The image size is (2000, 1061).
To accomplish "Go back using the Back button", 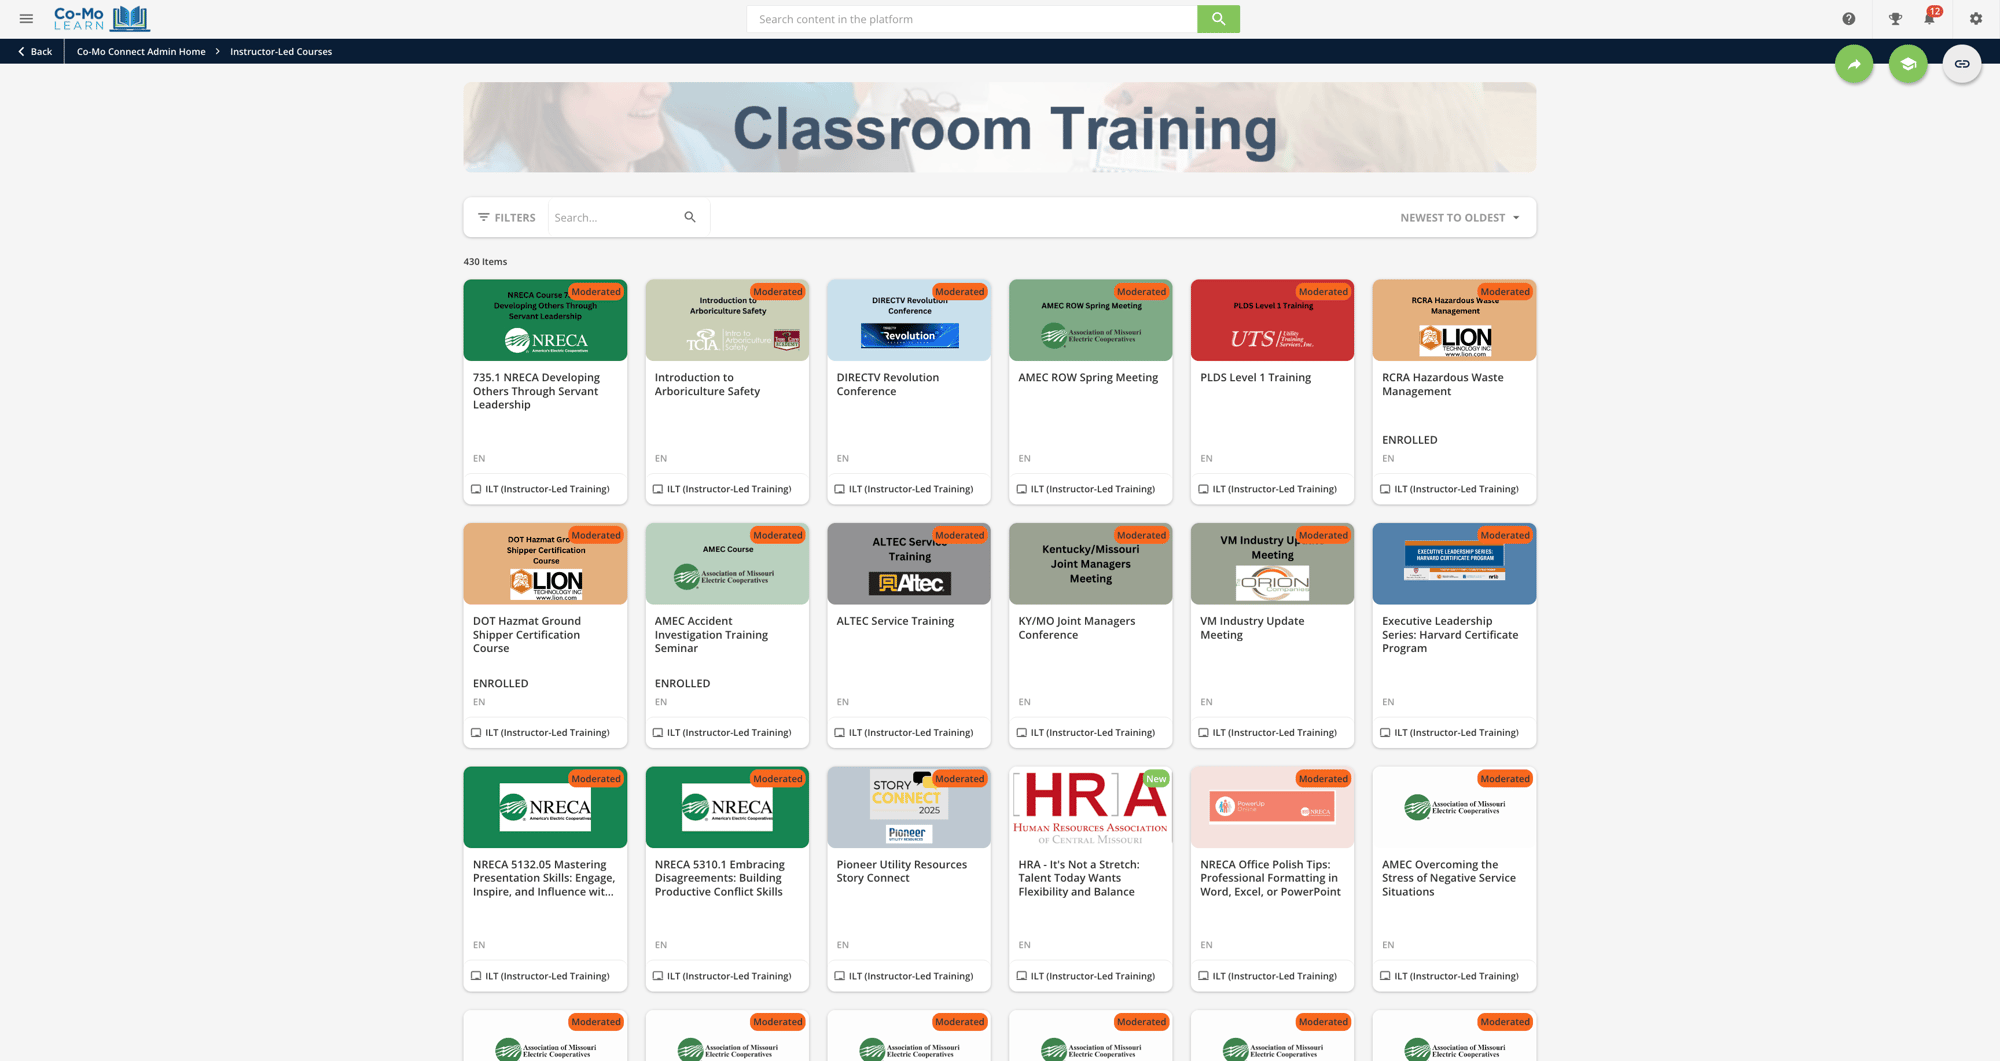I will point(34,52).
